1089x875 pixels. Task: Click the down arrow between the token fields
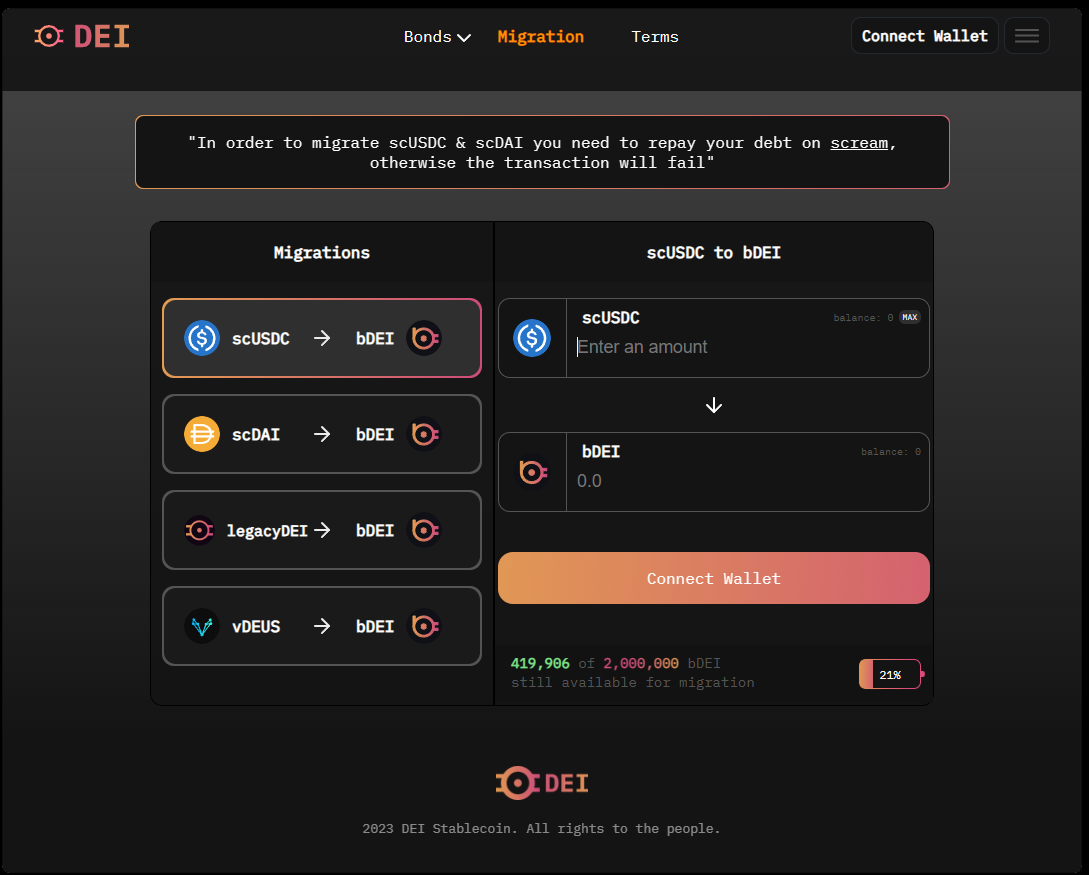[713, 405]
